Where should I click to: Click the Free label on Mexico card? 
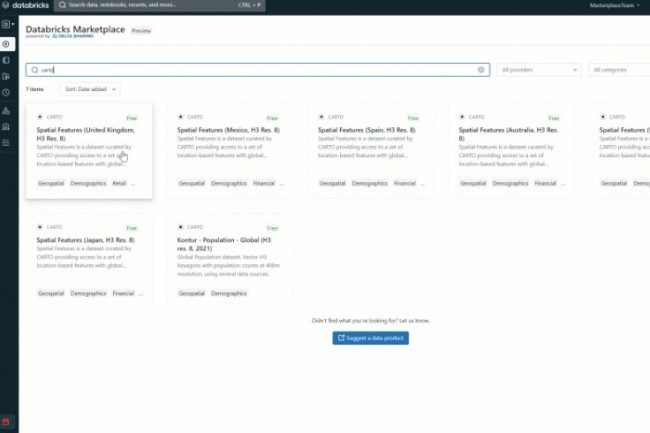(x=272, y=118)
